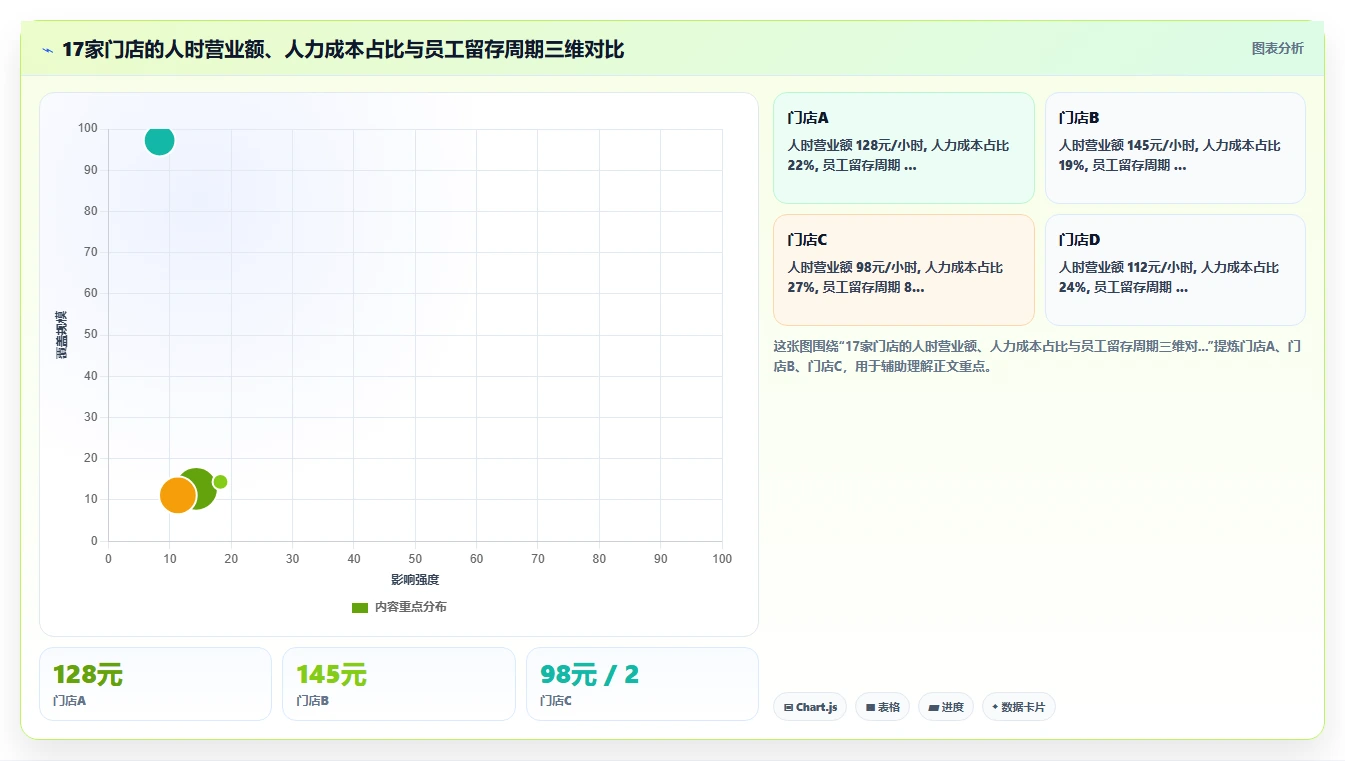1345x761 pixels.
Task: Click the Chart.js tag chip
Action: [810, 707]
